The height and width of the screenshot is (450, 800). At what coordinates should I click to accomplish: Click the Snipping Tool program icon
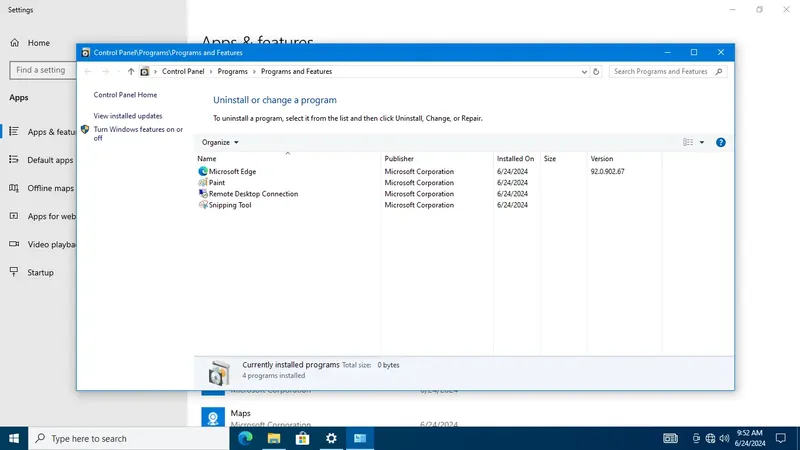(203, 205)
